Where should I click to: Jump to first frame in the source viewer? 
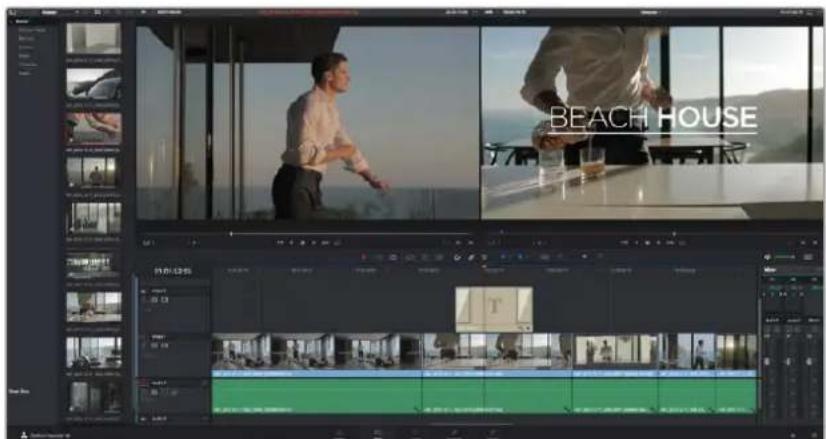pos(280,243)
